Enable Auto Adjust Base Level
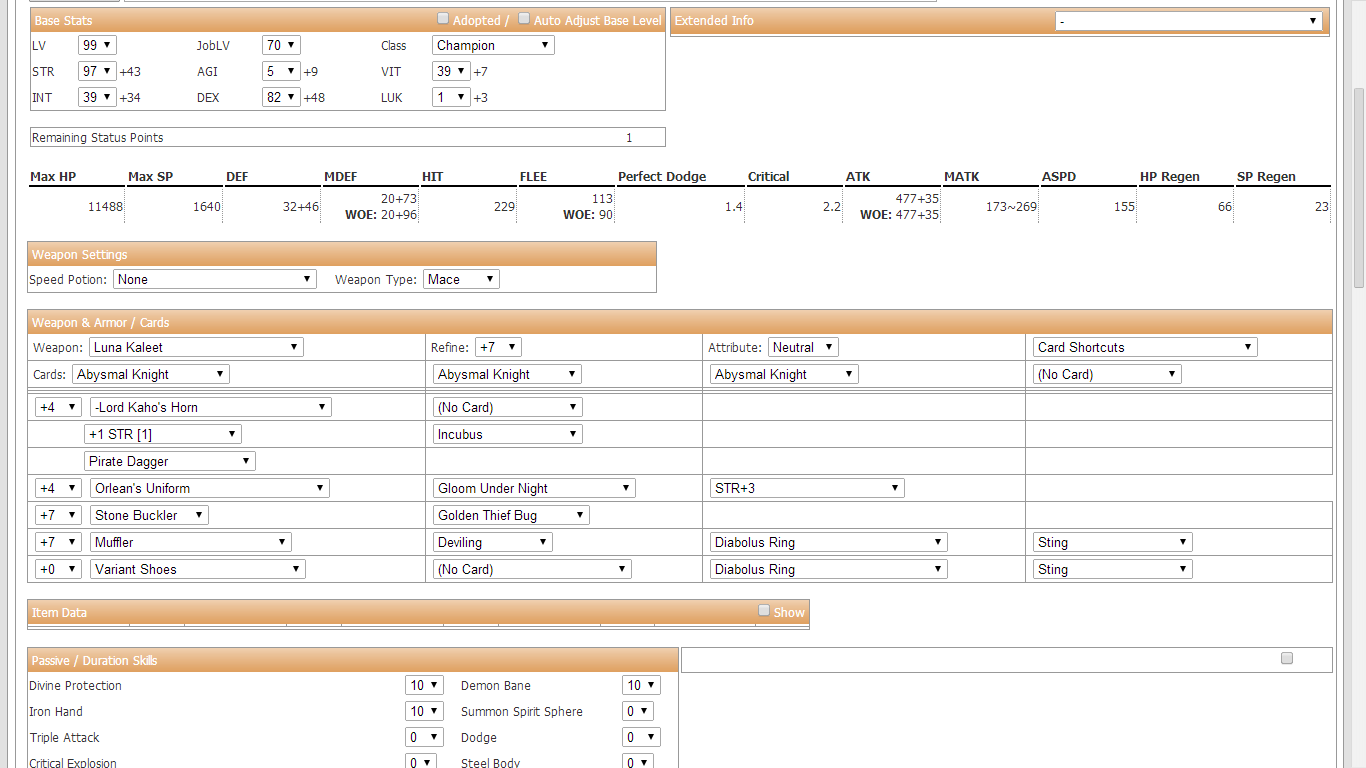 [x=523, y=18]
